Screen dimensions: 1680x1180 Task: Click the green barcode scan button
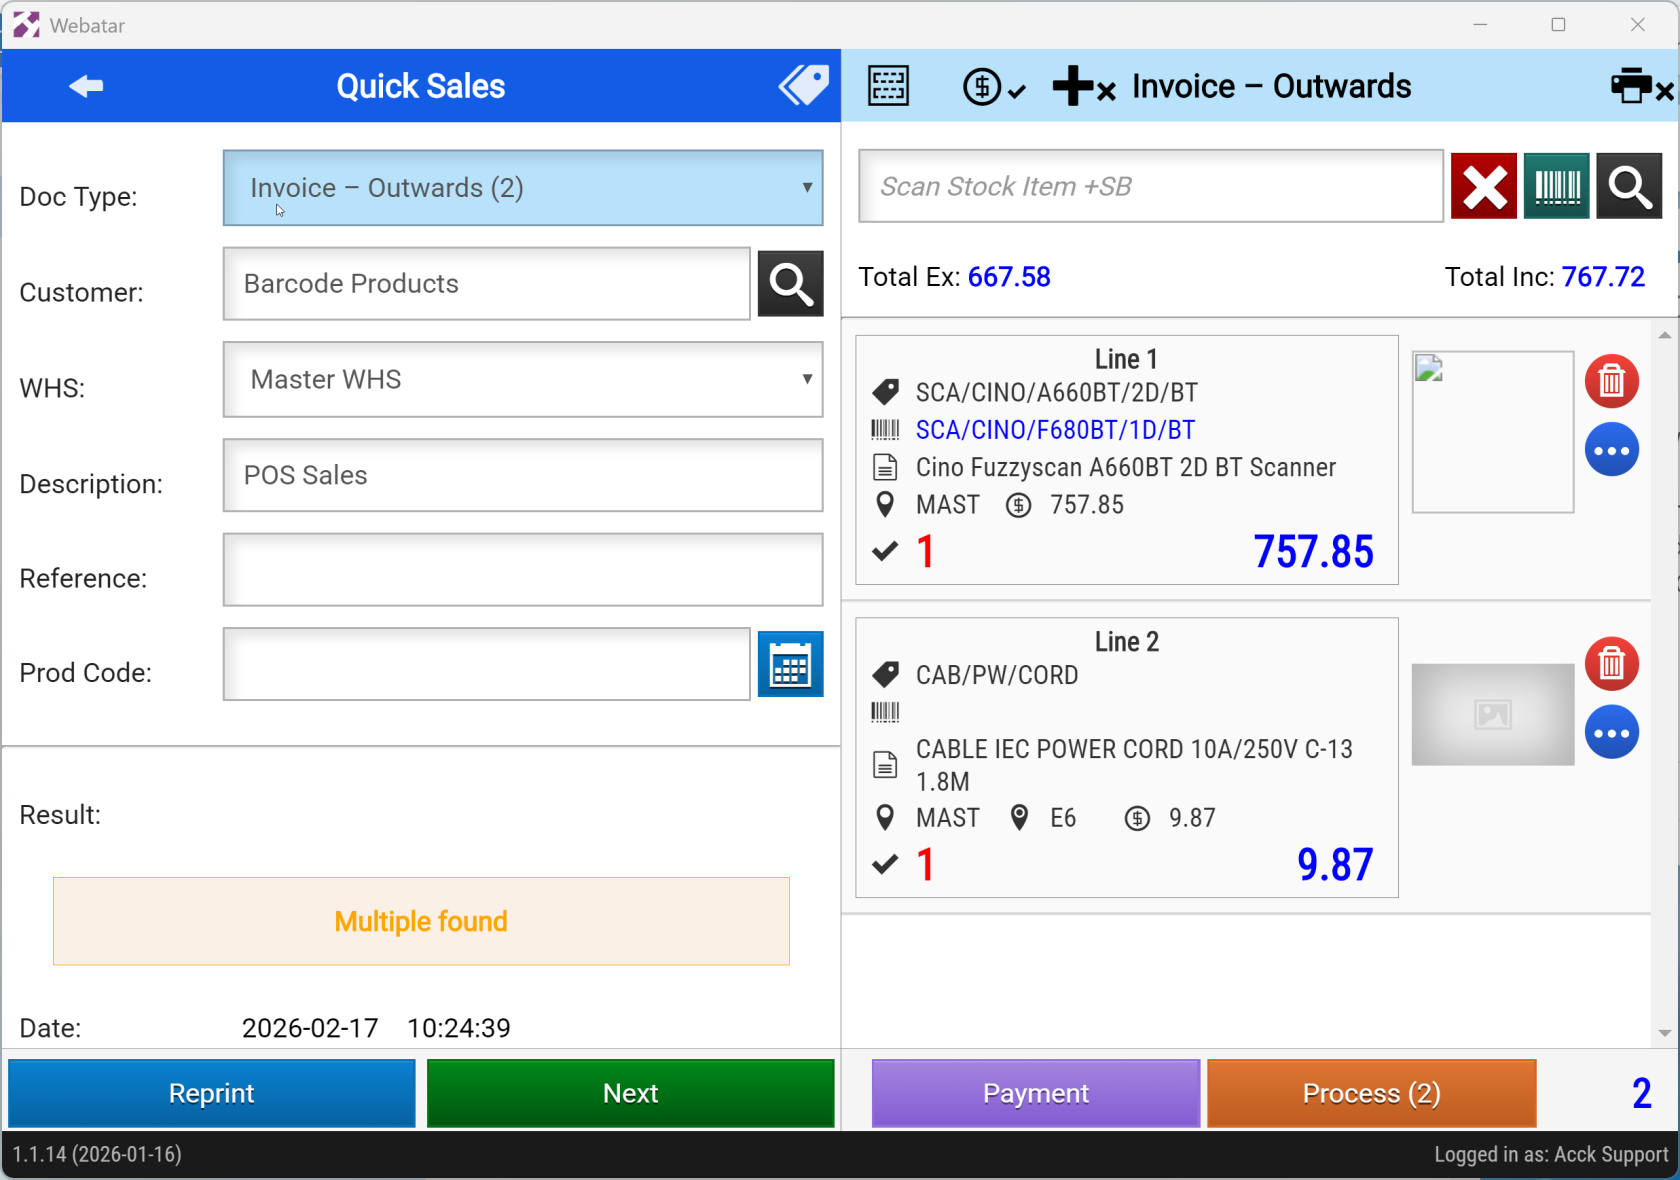(1556, 186)
